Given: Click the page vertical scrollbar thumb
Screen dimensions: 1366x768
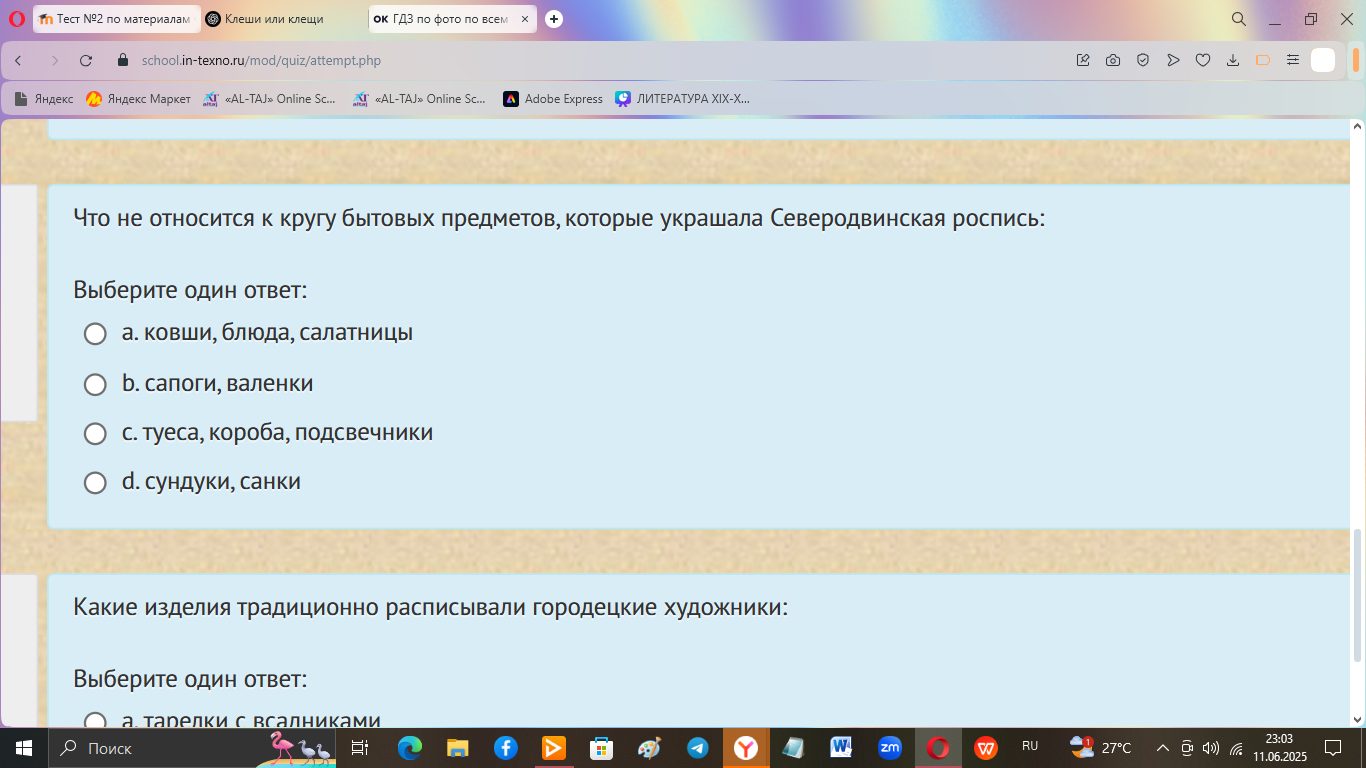Looking at the screenshot, I should [1357, 595].
